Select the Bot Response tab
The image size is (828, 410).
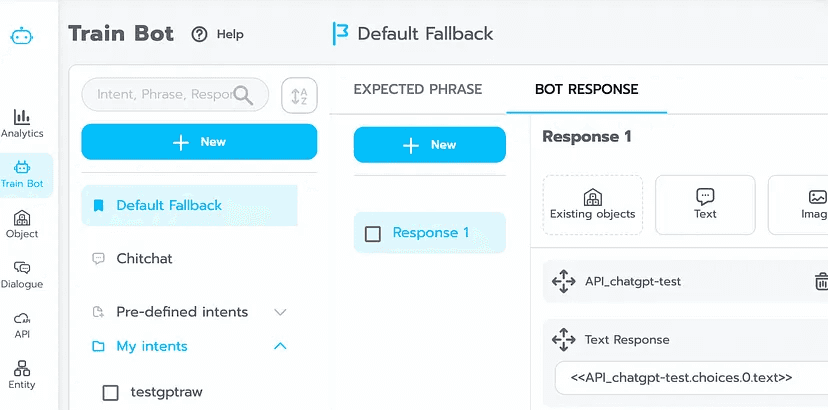pos(586,89)
